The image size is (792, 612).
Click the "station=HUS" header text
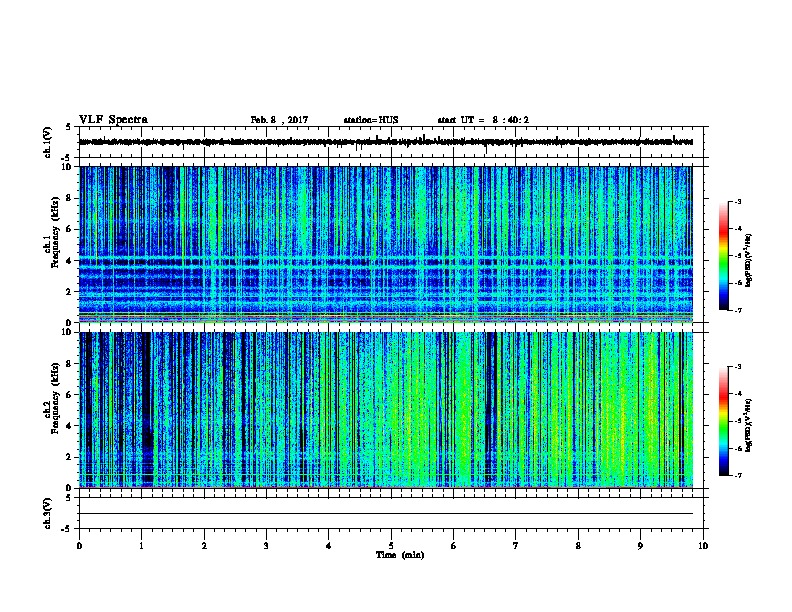[x=371, y=120]
